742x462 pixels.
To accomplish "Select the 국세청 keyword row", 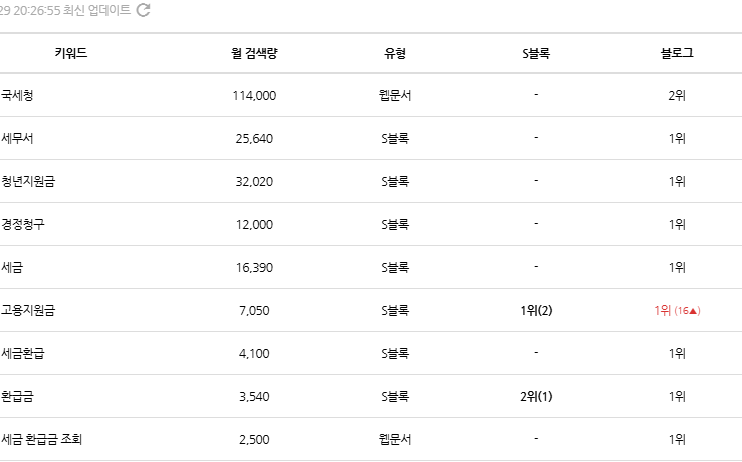I will 18,96.
